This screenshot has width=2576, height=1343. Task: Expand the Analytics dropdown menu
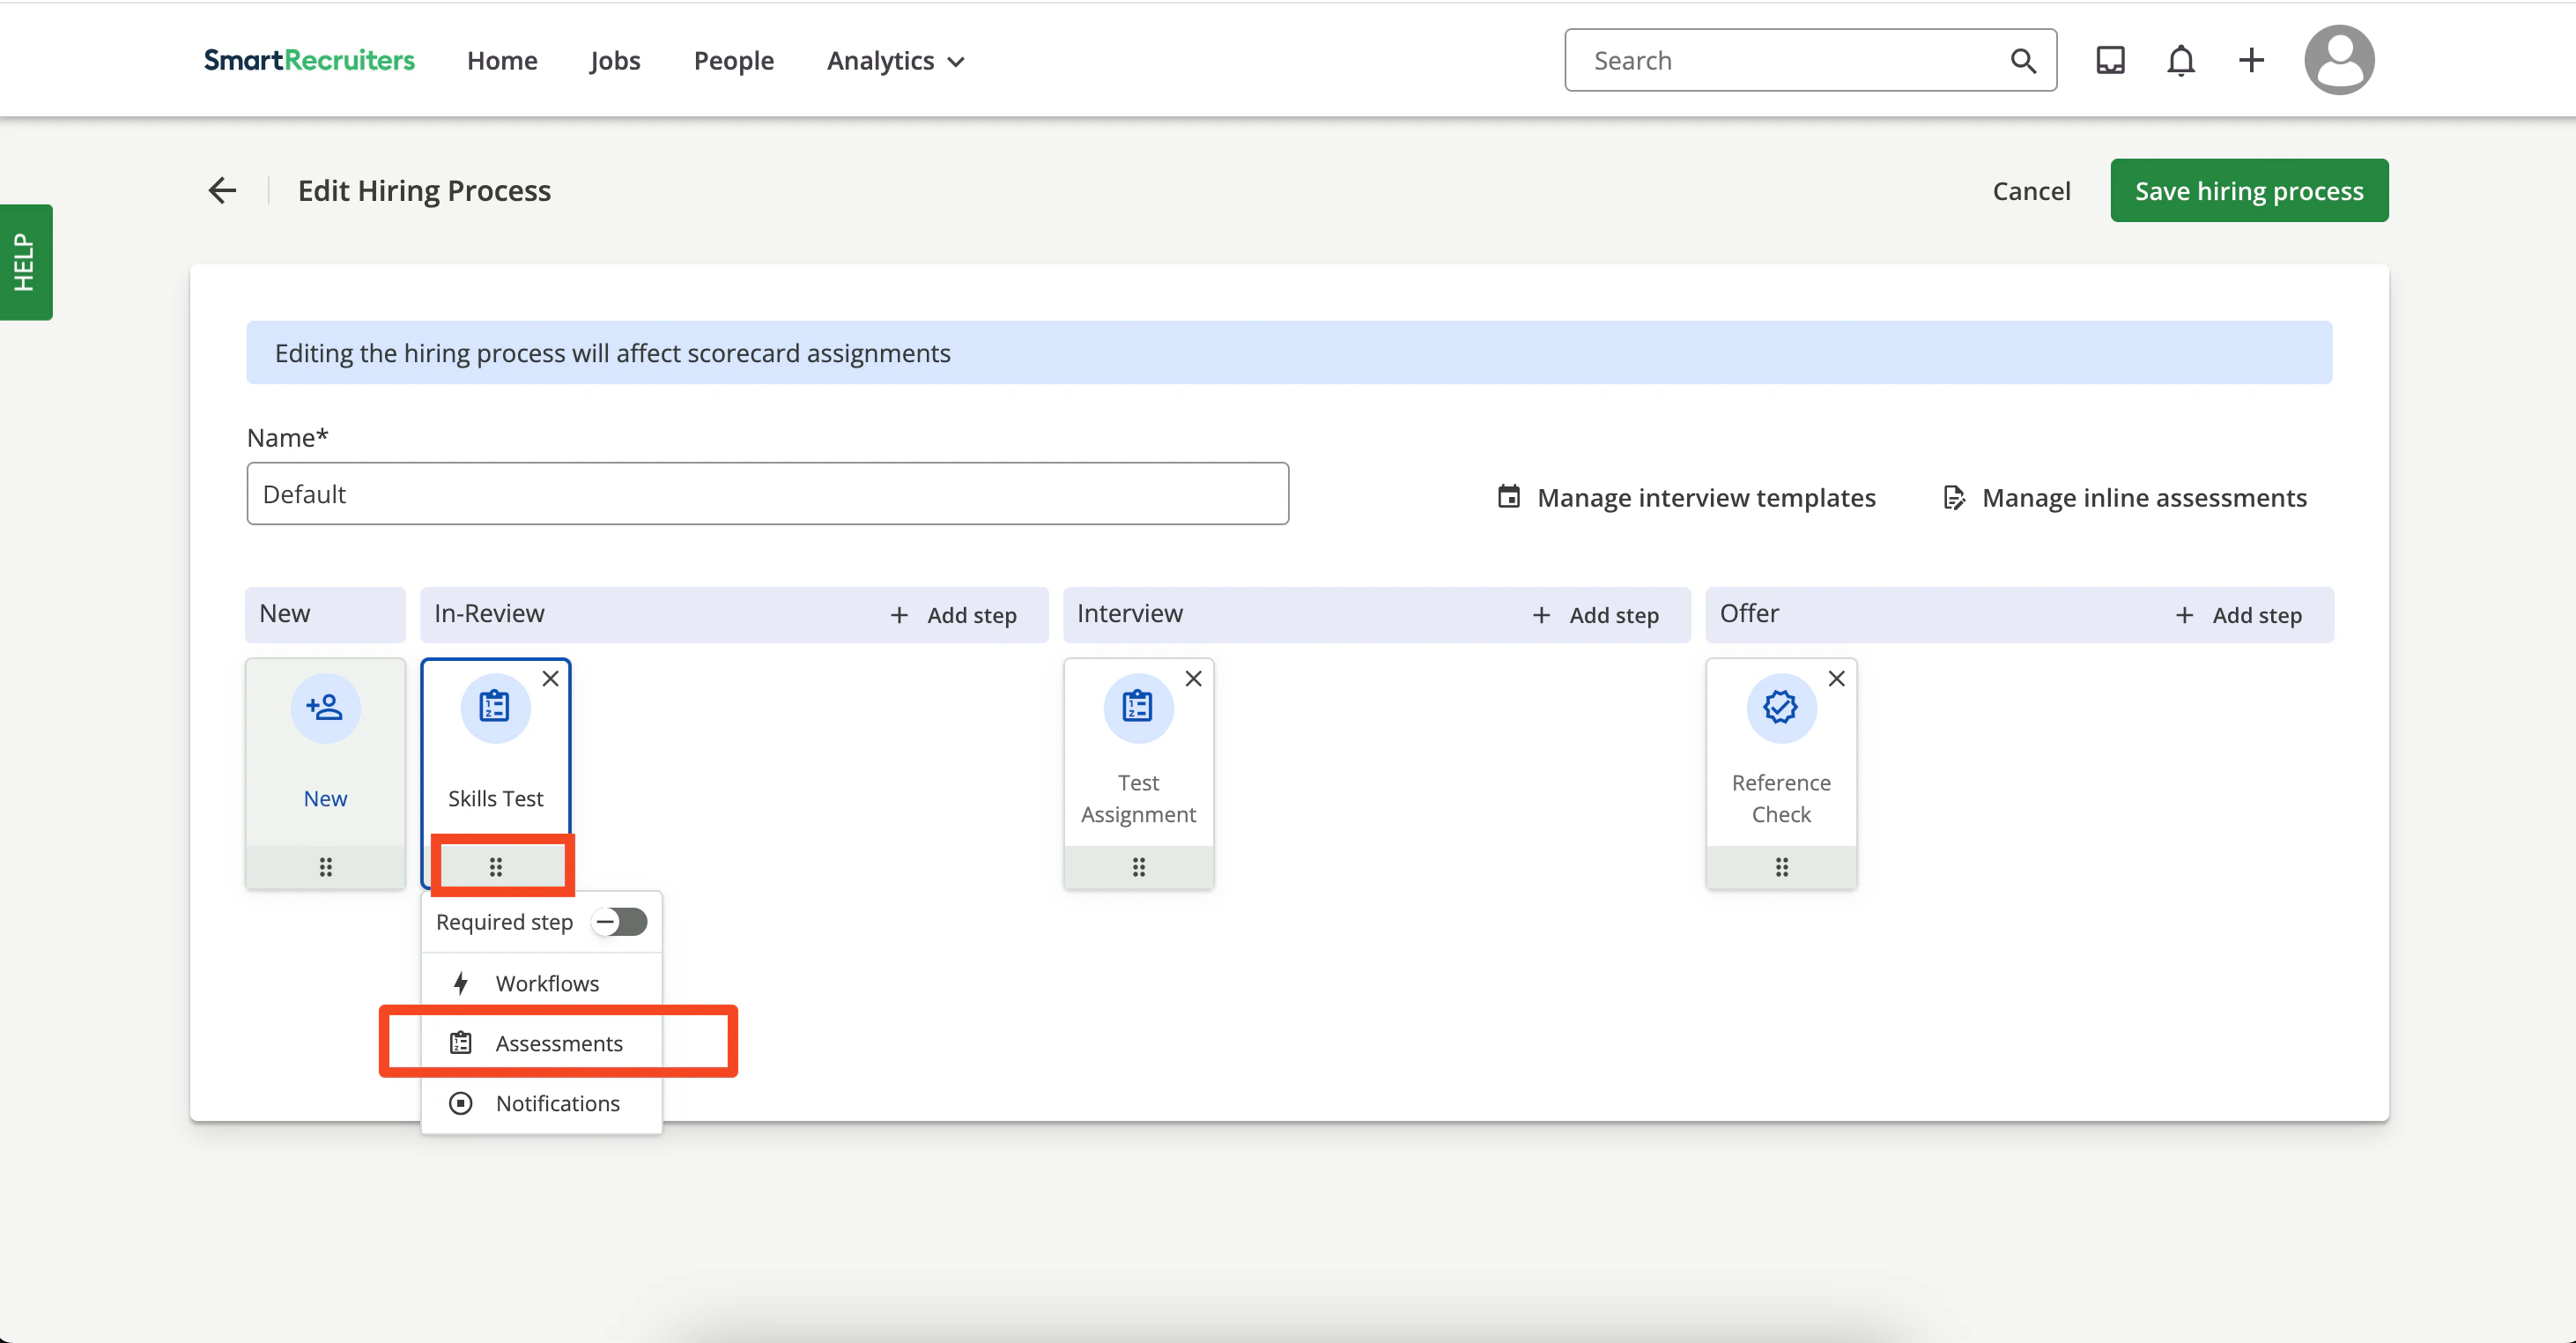tap(895, 61)
